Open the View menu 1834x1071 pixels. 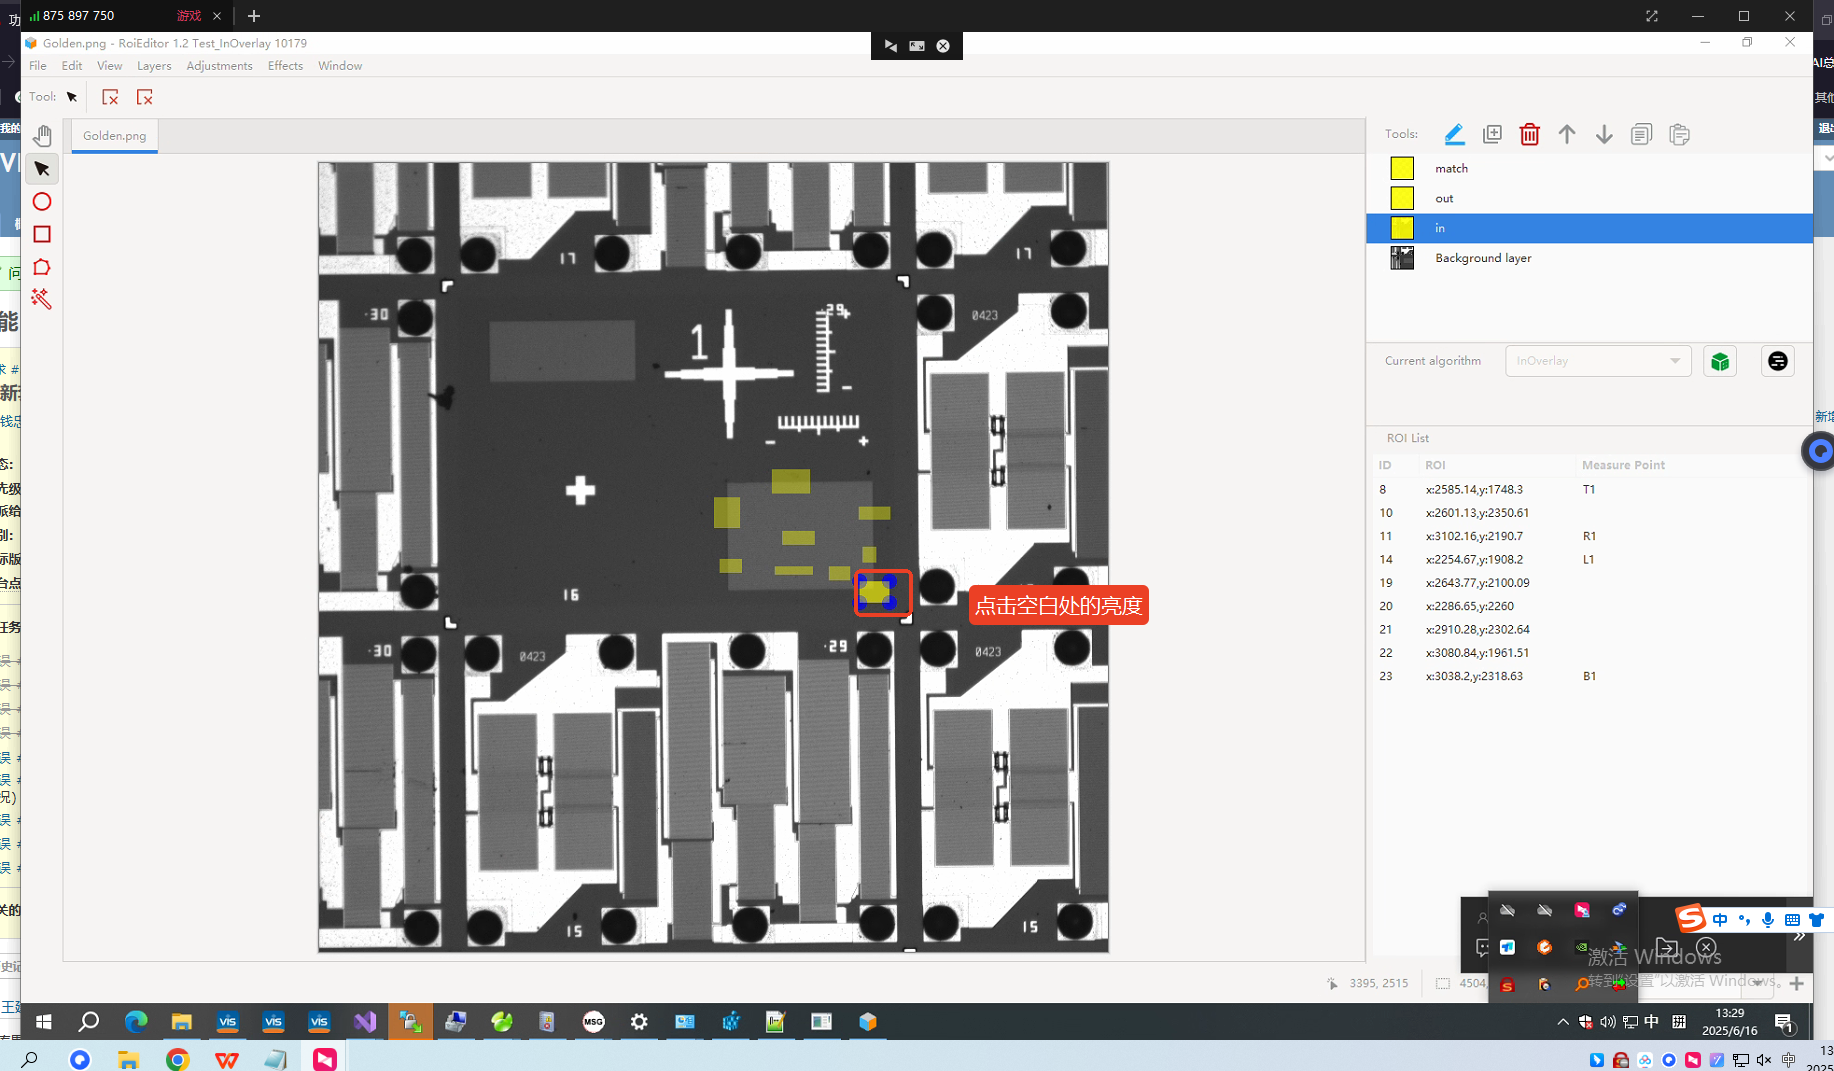[x=110, y=66]
